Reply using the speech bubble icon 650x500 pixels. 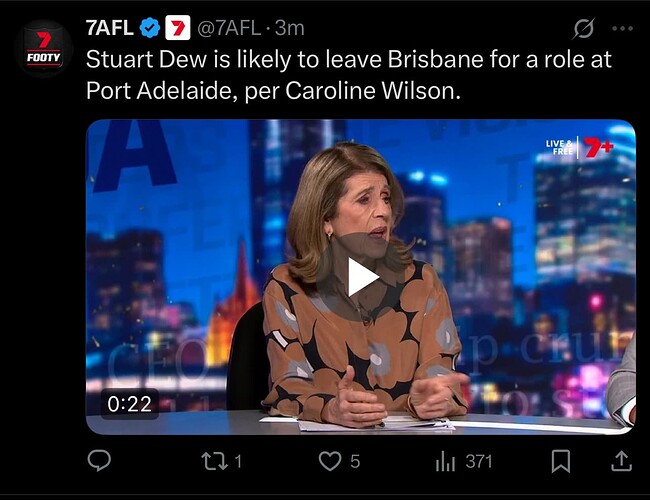99,461
